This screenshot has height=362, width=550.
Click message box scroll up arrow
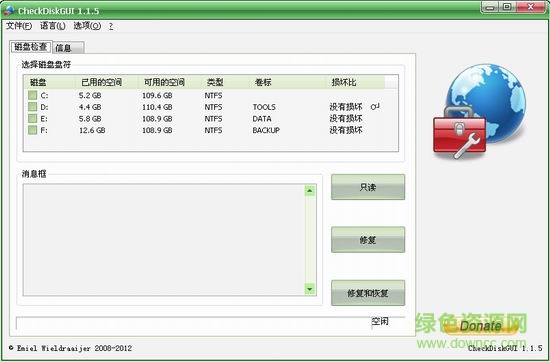[x=310, y=191]
